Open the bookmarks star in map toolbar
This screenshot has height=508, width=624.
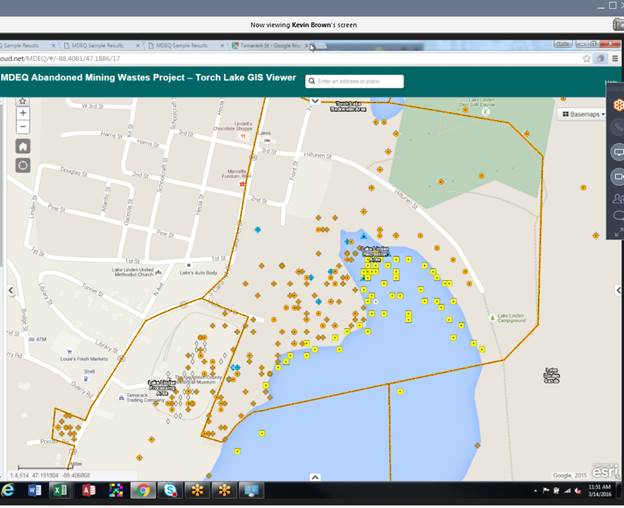coord(23,101)
